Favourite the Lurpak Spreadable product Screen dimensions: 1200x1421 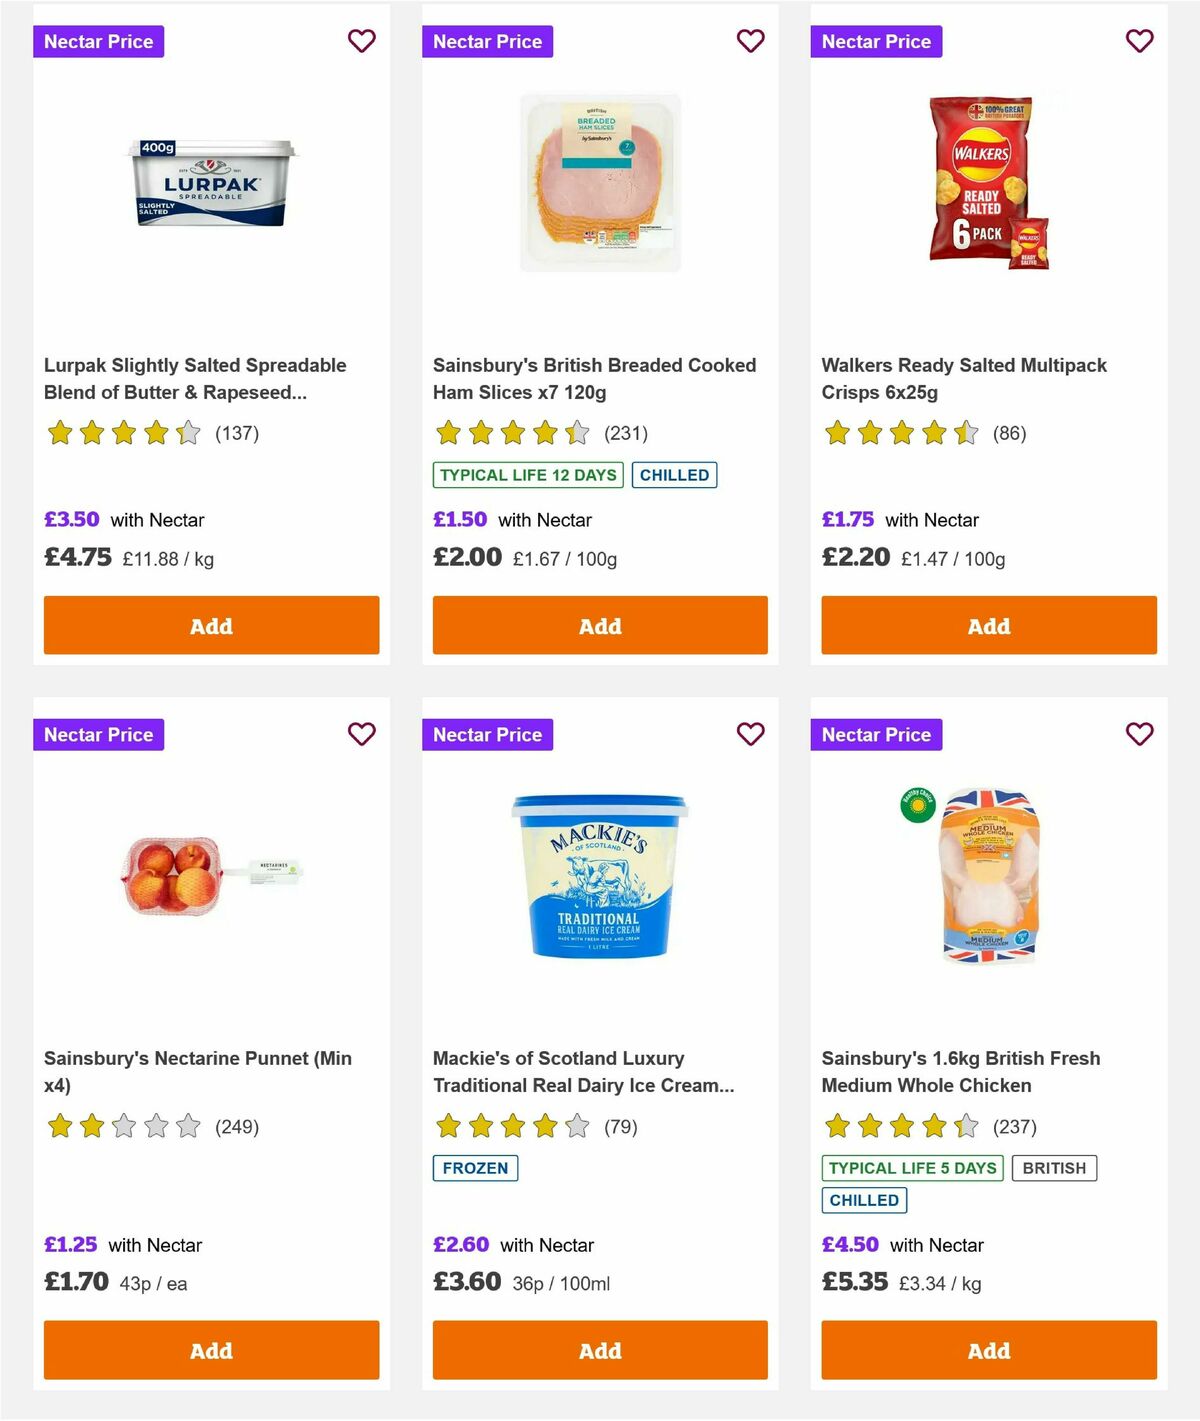[x=361, y=41]
